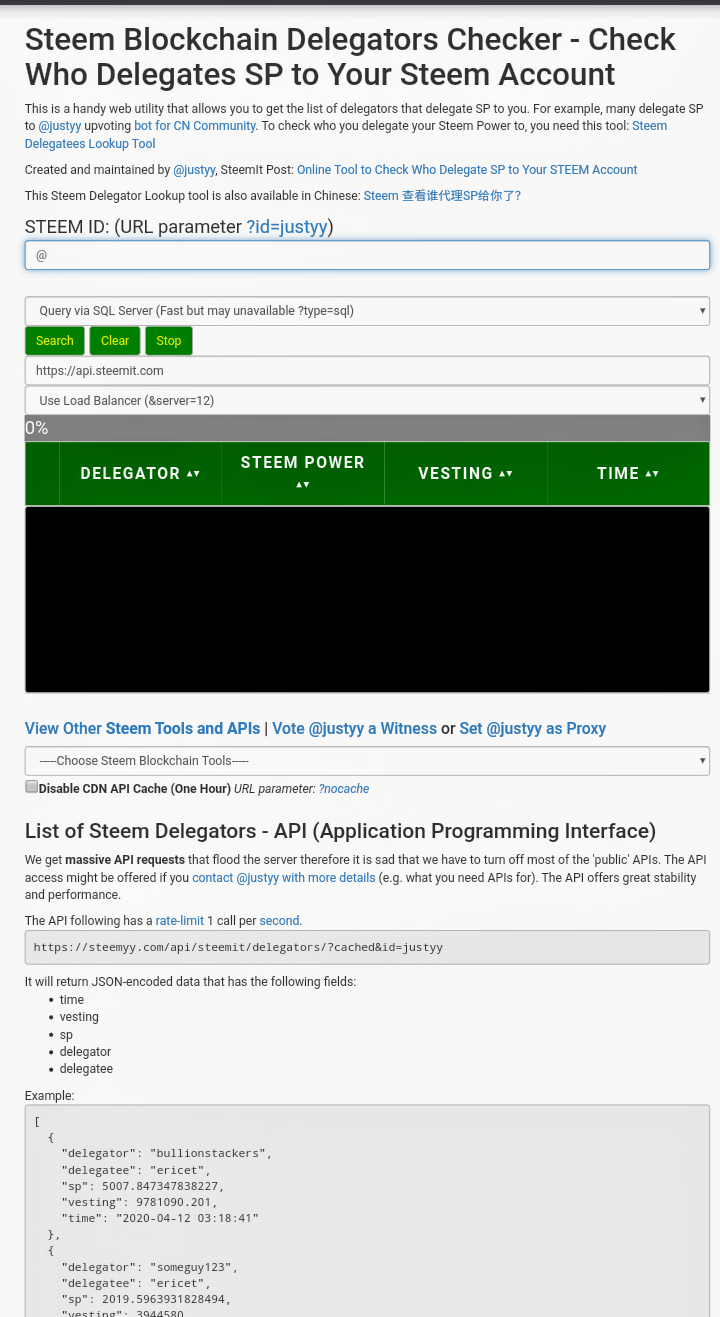This screenshot has height=1317, width=720.
Task: Open bot for CN Community link
Action: pyautogui.click(x=195, y=126)
